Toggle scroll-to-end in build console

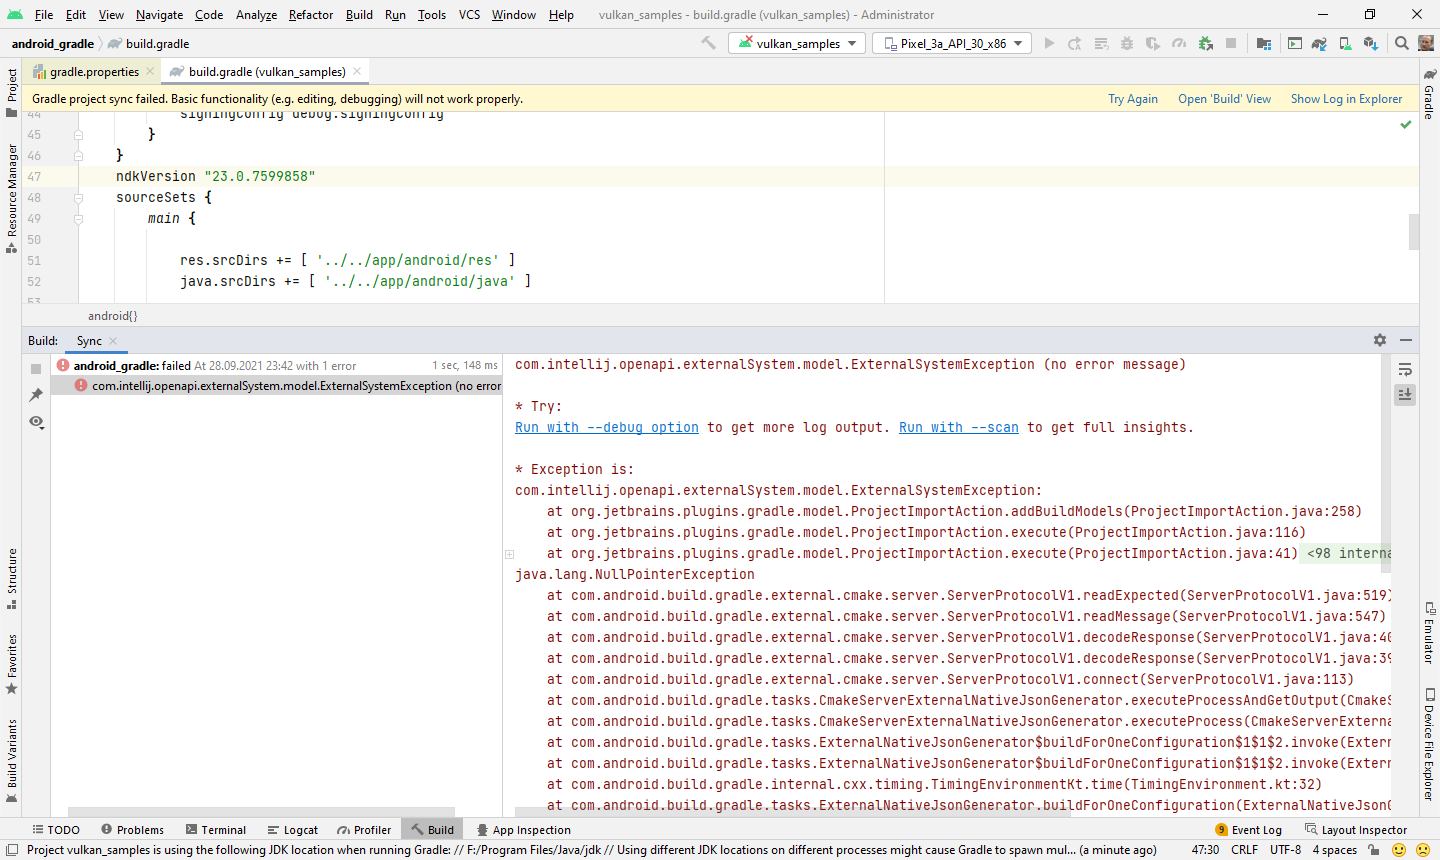pos(1405,394)
